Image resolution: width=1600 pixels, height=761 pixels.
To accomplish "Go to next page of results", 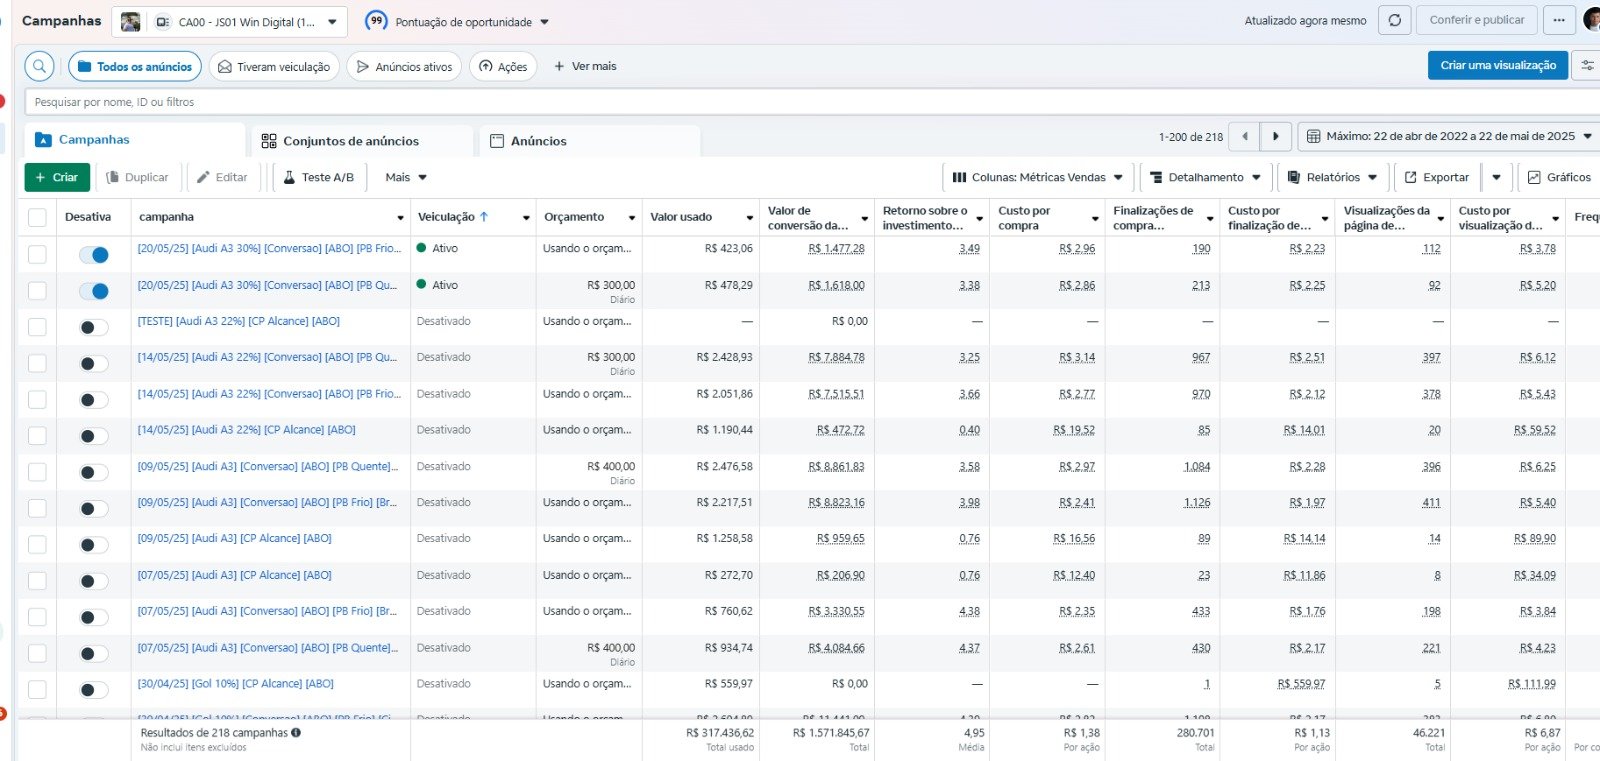I will [x=1275, y=137].
